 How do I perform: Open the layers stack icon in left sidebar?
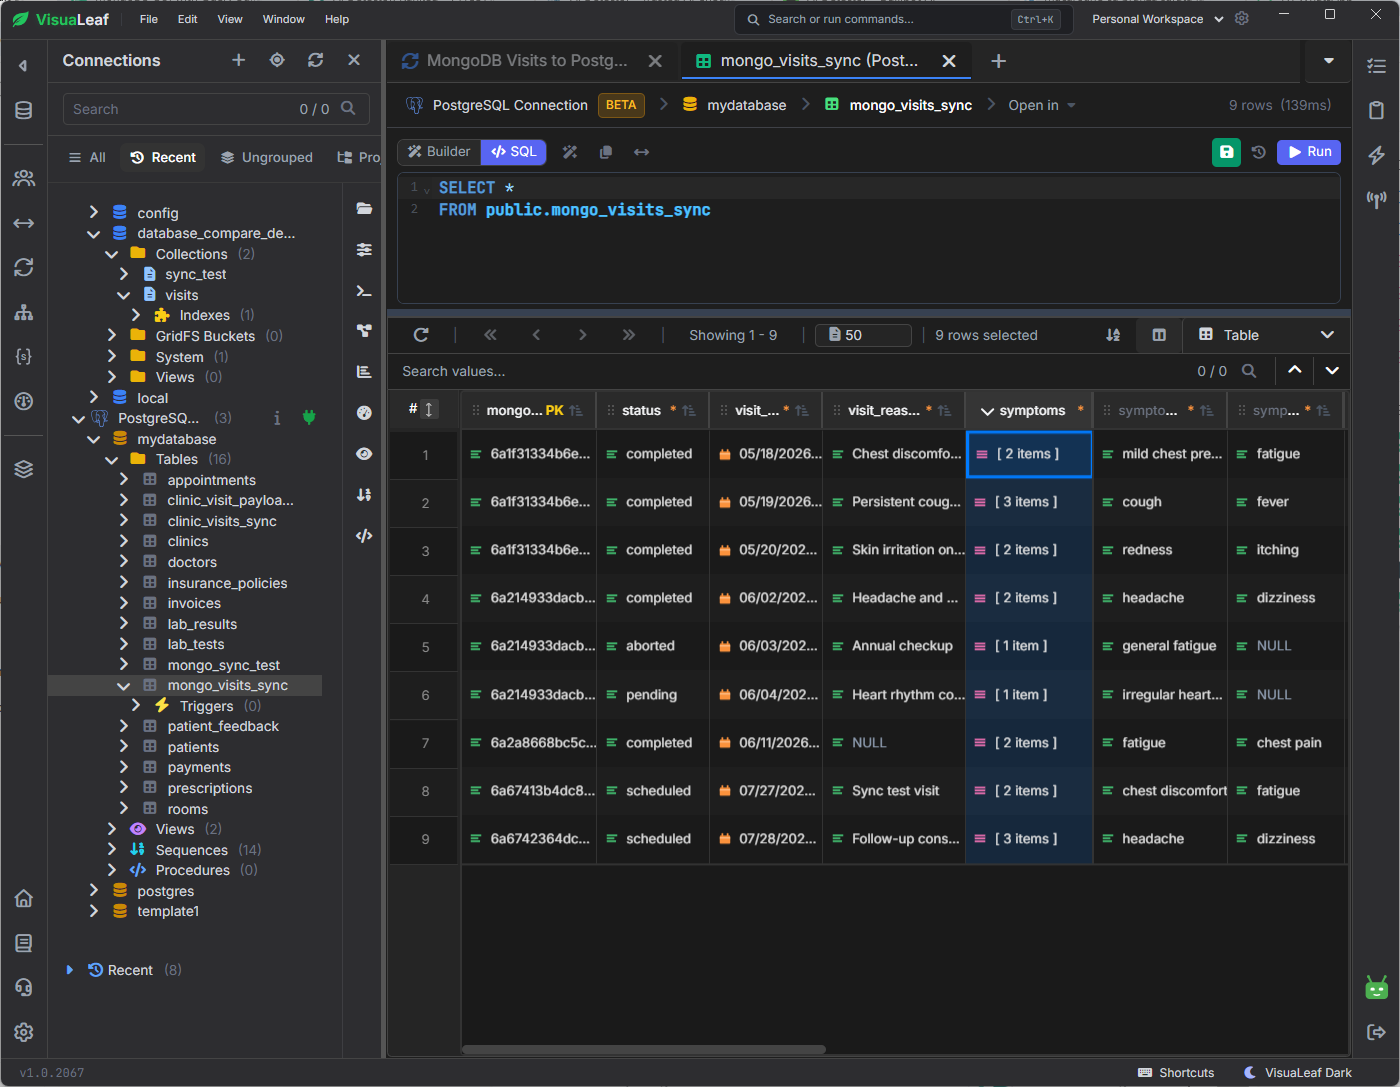tap(24, 469)
